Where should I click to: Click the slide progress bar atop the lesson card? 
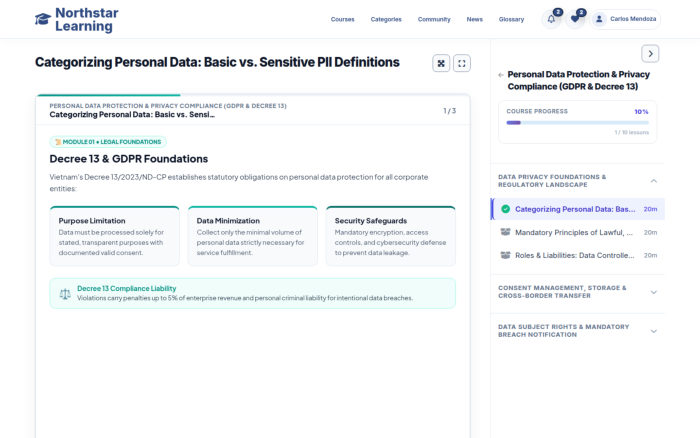click(253, 95)
